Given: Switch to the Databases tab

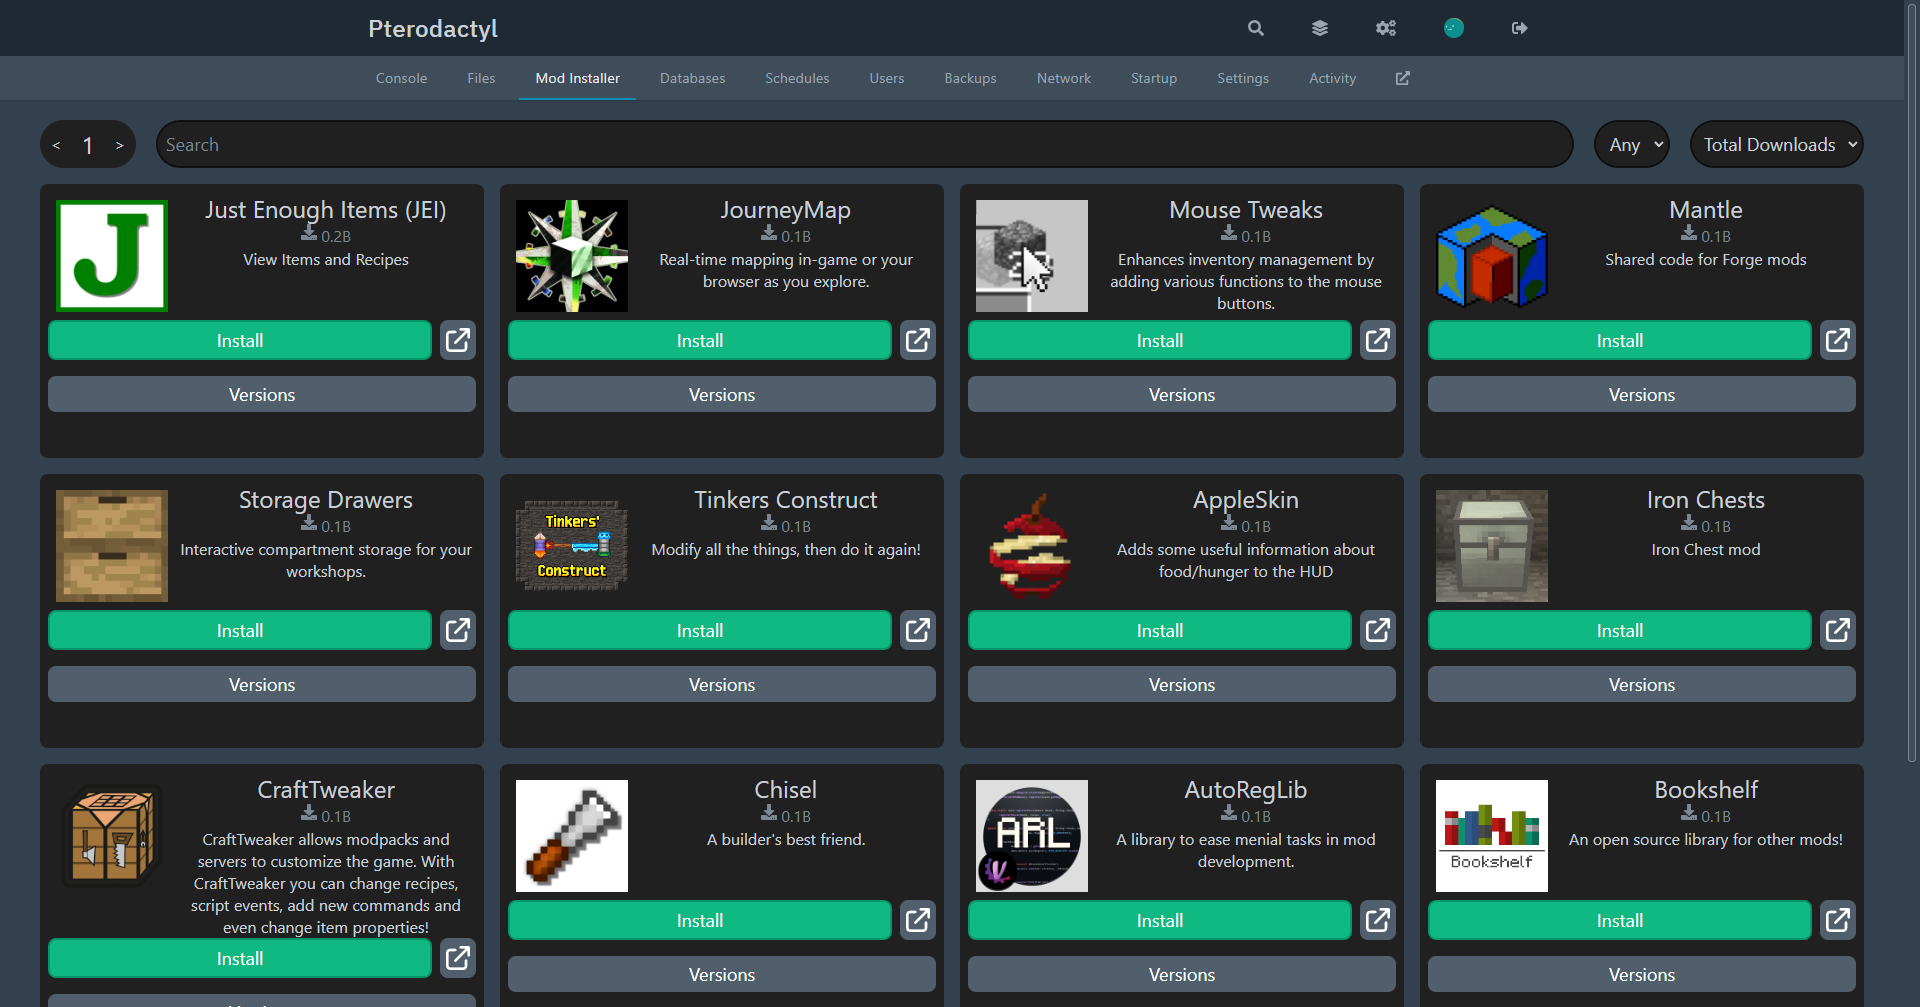Looking at the screenshot, I should pyautogui.click(x=692, y=78).
